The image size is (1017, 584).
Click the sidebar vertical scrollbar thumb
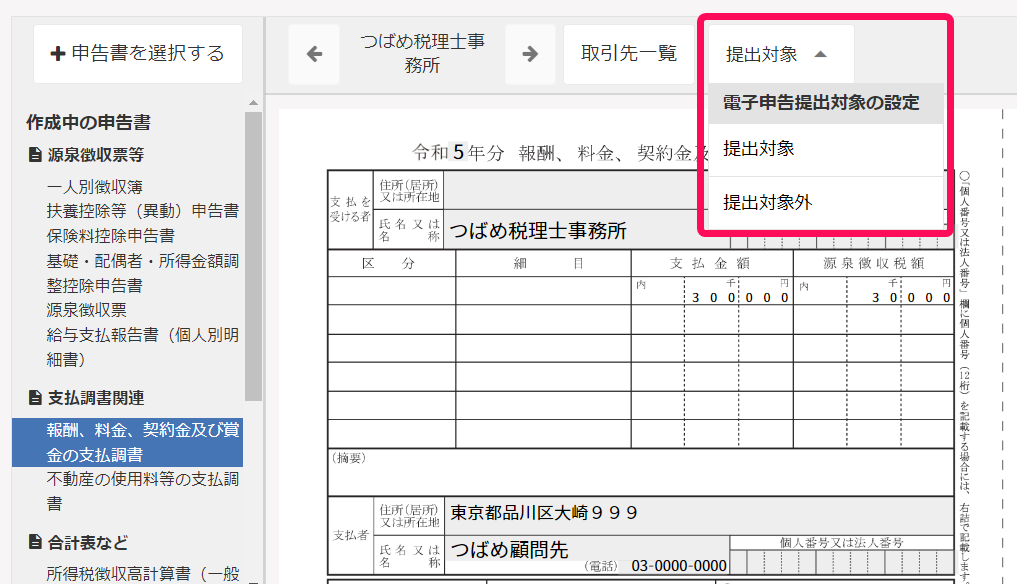pyautogui.click(x=254, y=256)
